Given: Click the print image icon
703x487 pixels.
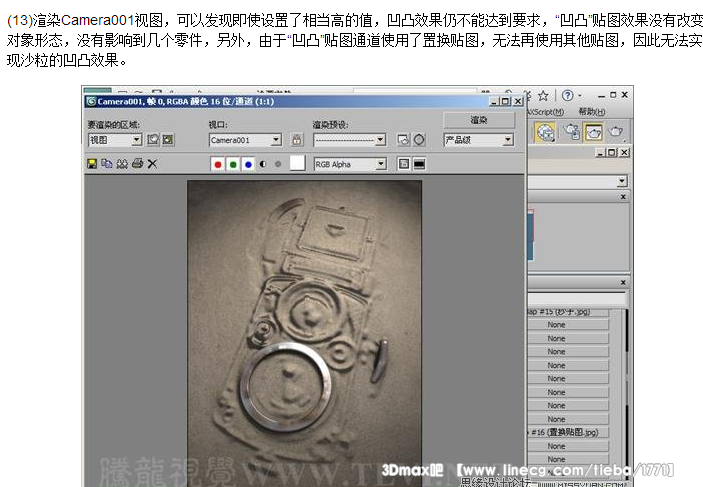Looking at the screenshot, I should [137, 163].
